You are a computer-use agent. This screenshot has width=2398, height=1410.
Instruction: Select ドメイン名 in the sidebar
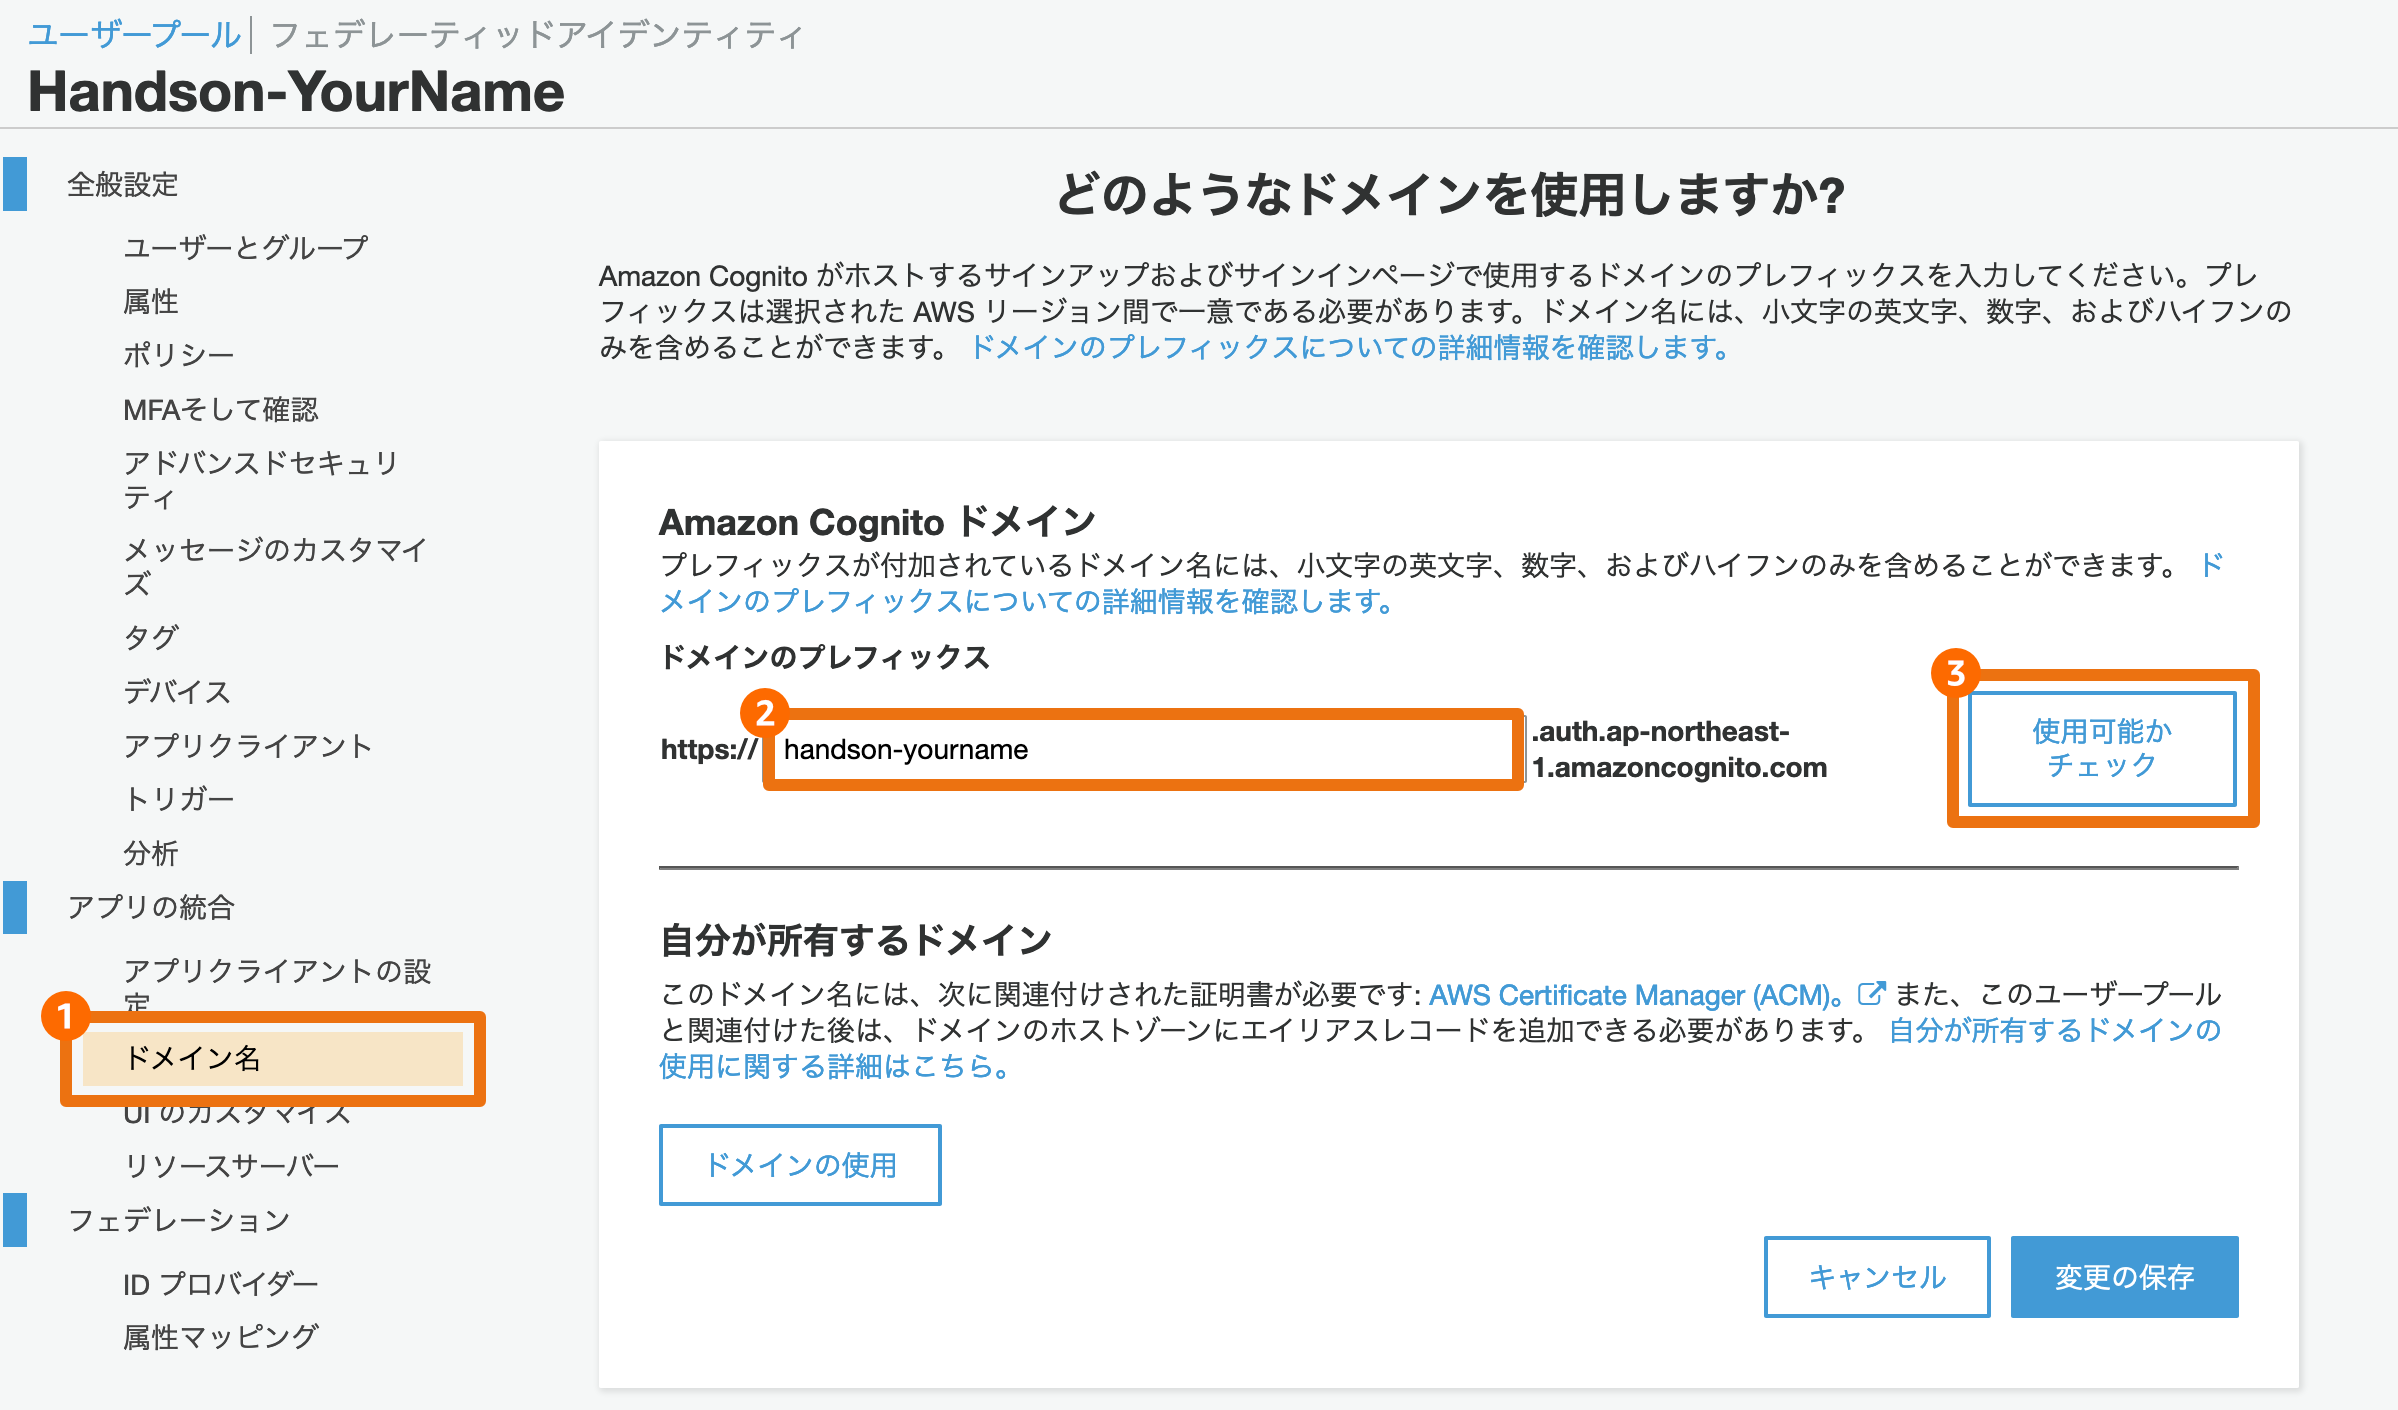(x=273, y=1058)
